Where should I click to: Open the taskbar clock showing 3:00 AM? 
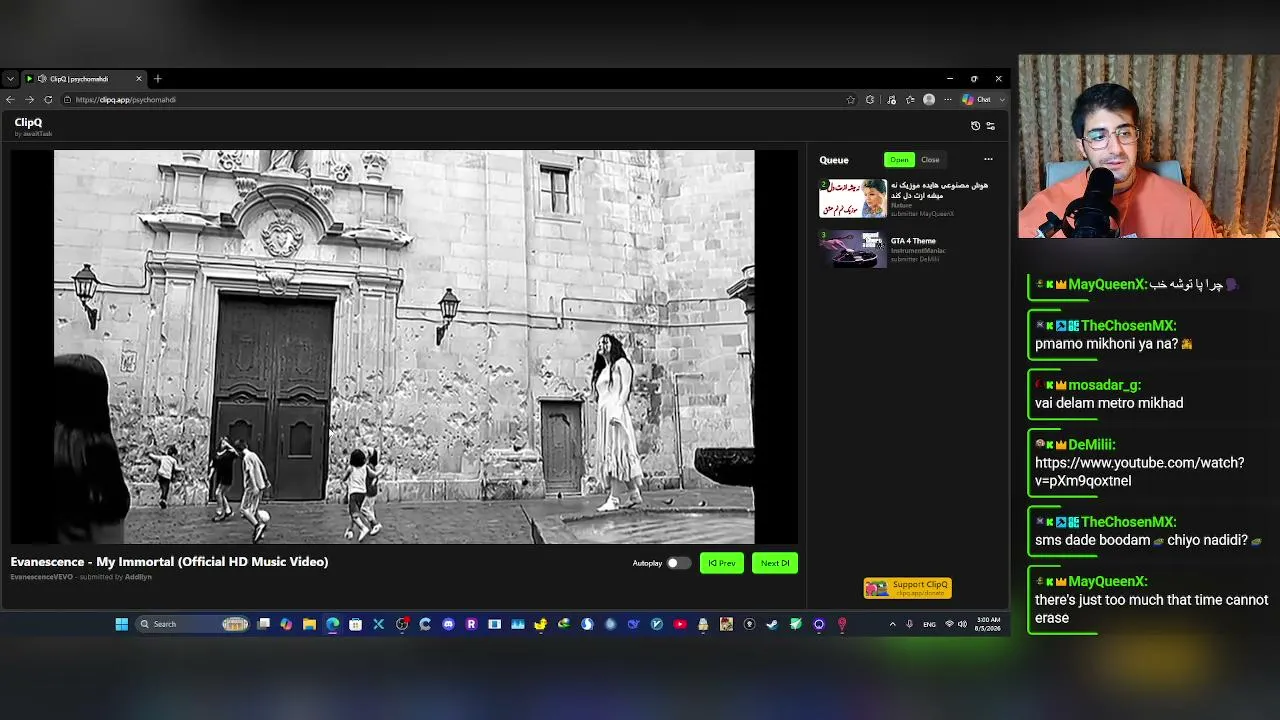[987, 624]
